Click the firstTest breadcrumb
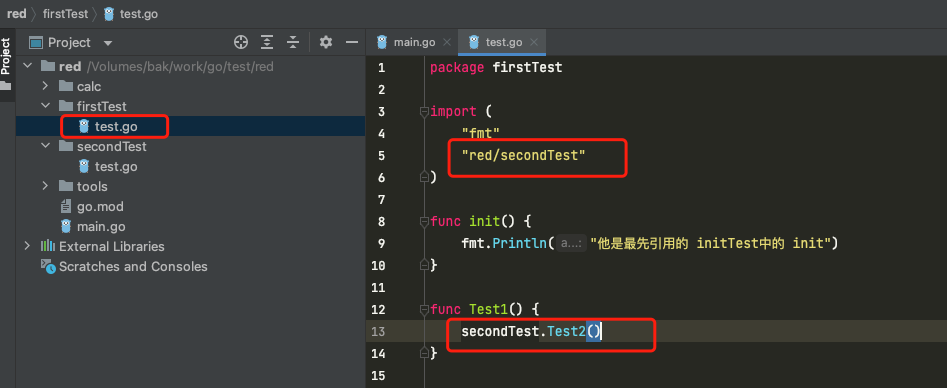The width and height of the screenshot is (947, 388). tap(65, 13)
